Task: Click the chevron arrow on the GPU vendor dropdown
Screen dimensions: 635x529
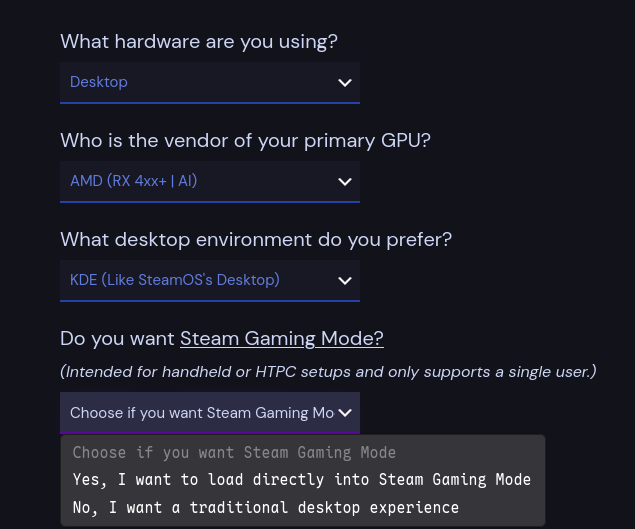Action: (345, 181)
